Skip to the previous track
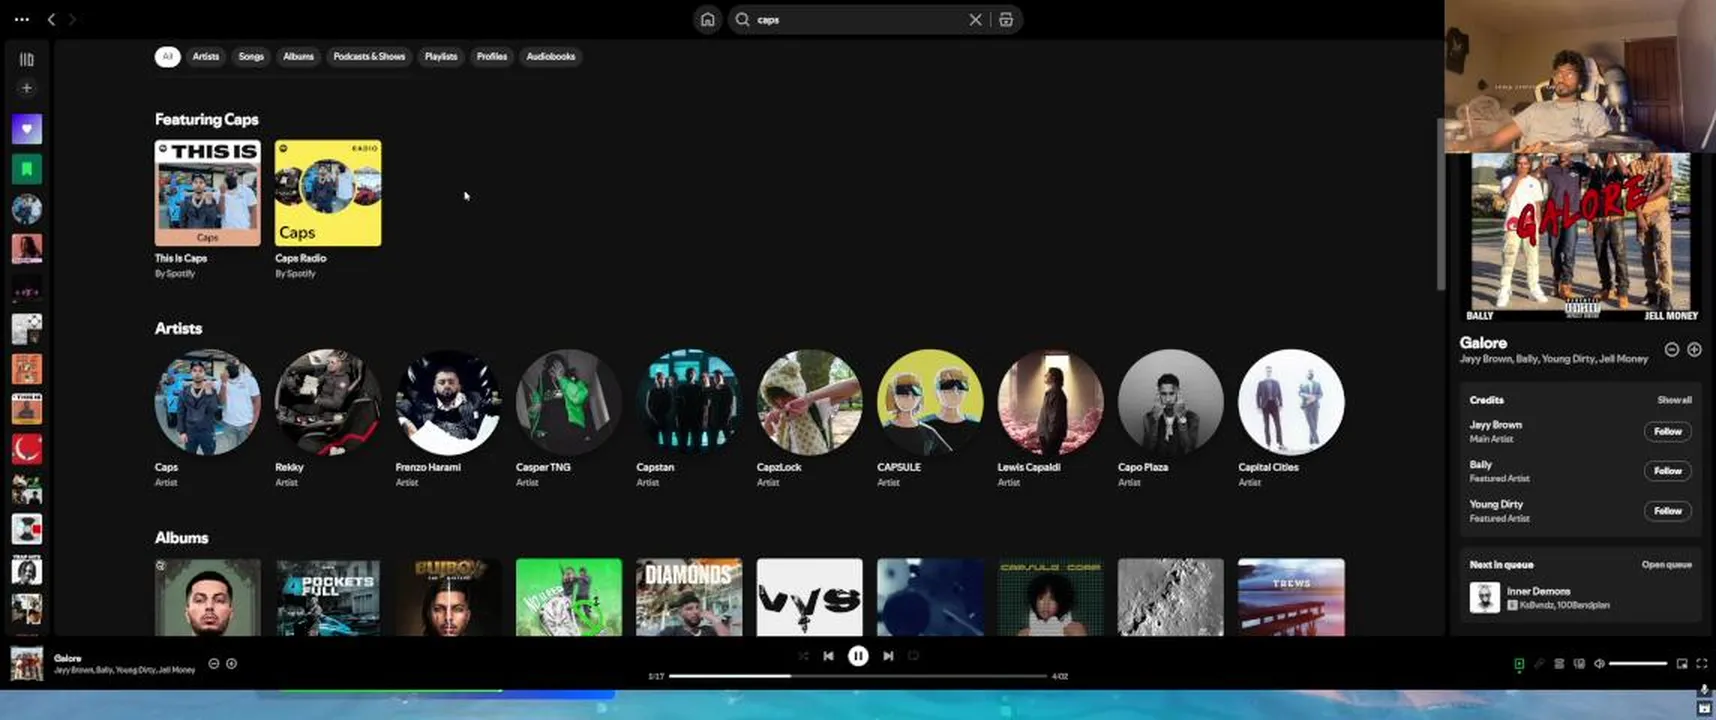 (828, 656)
